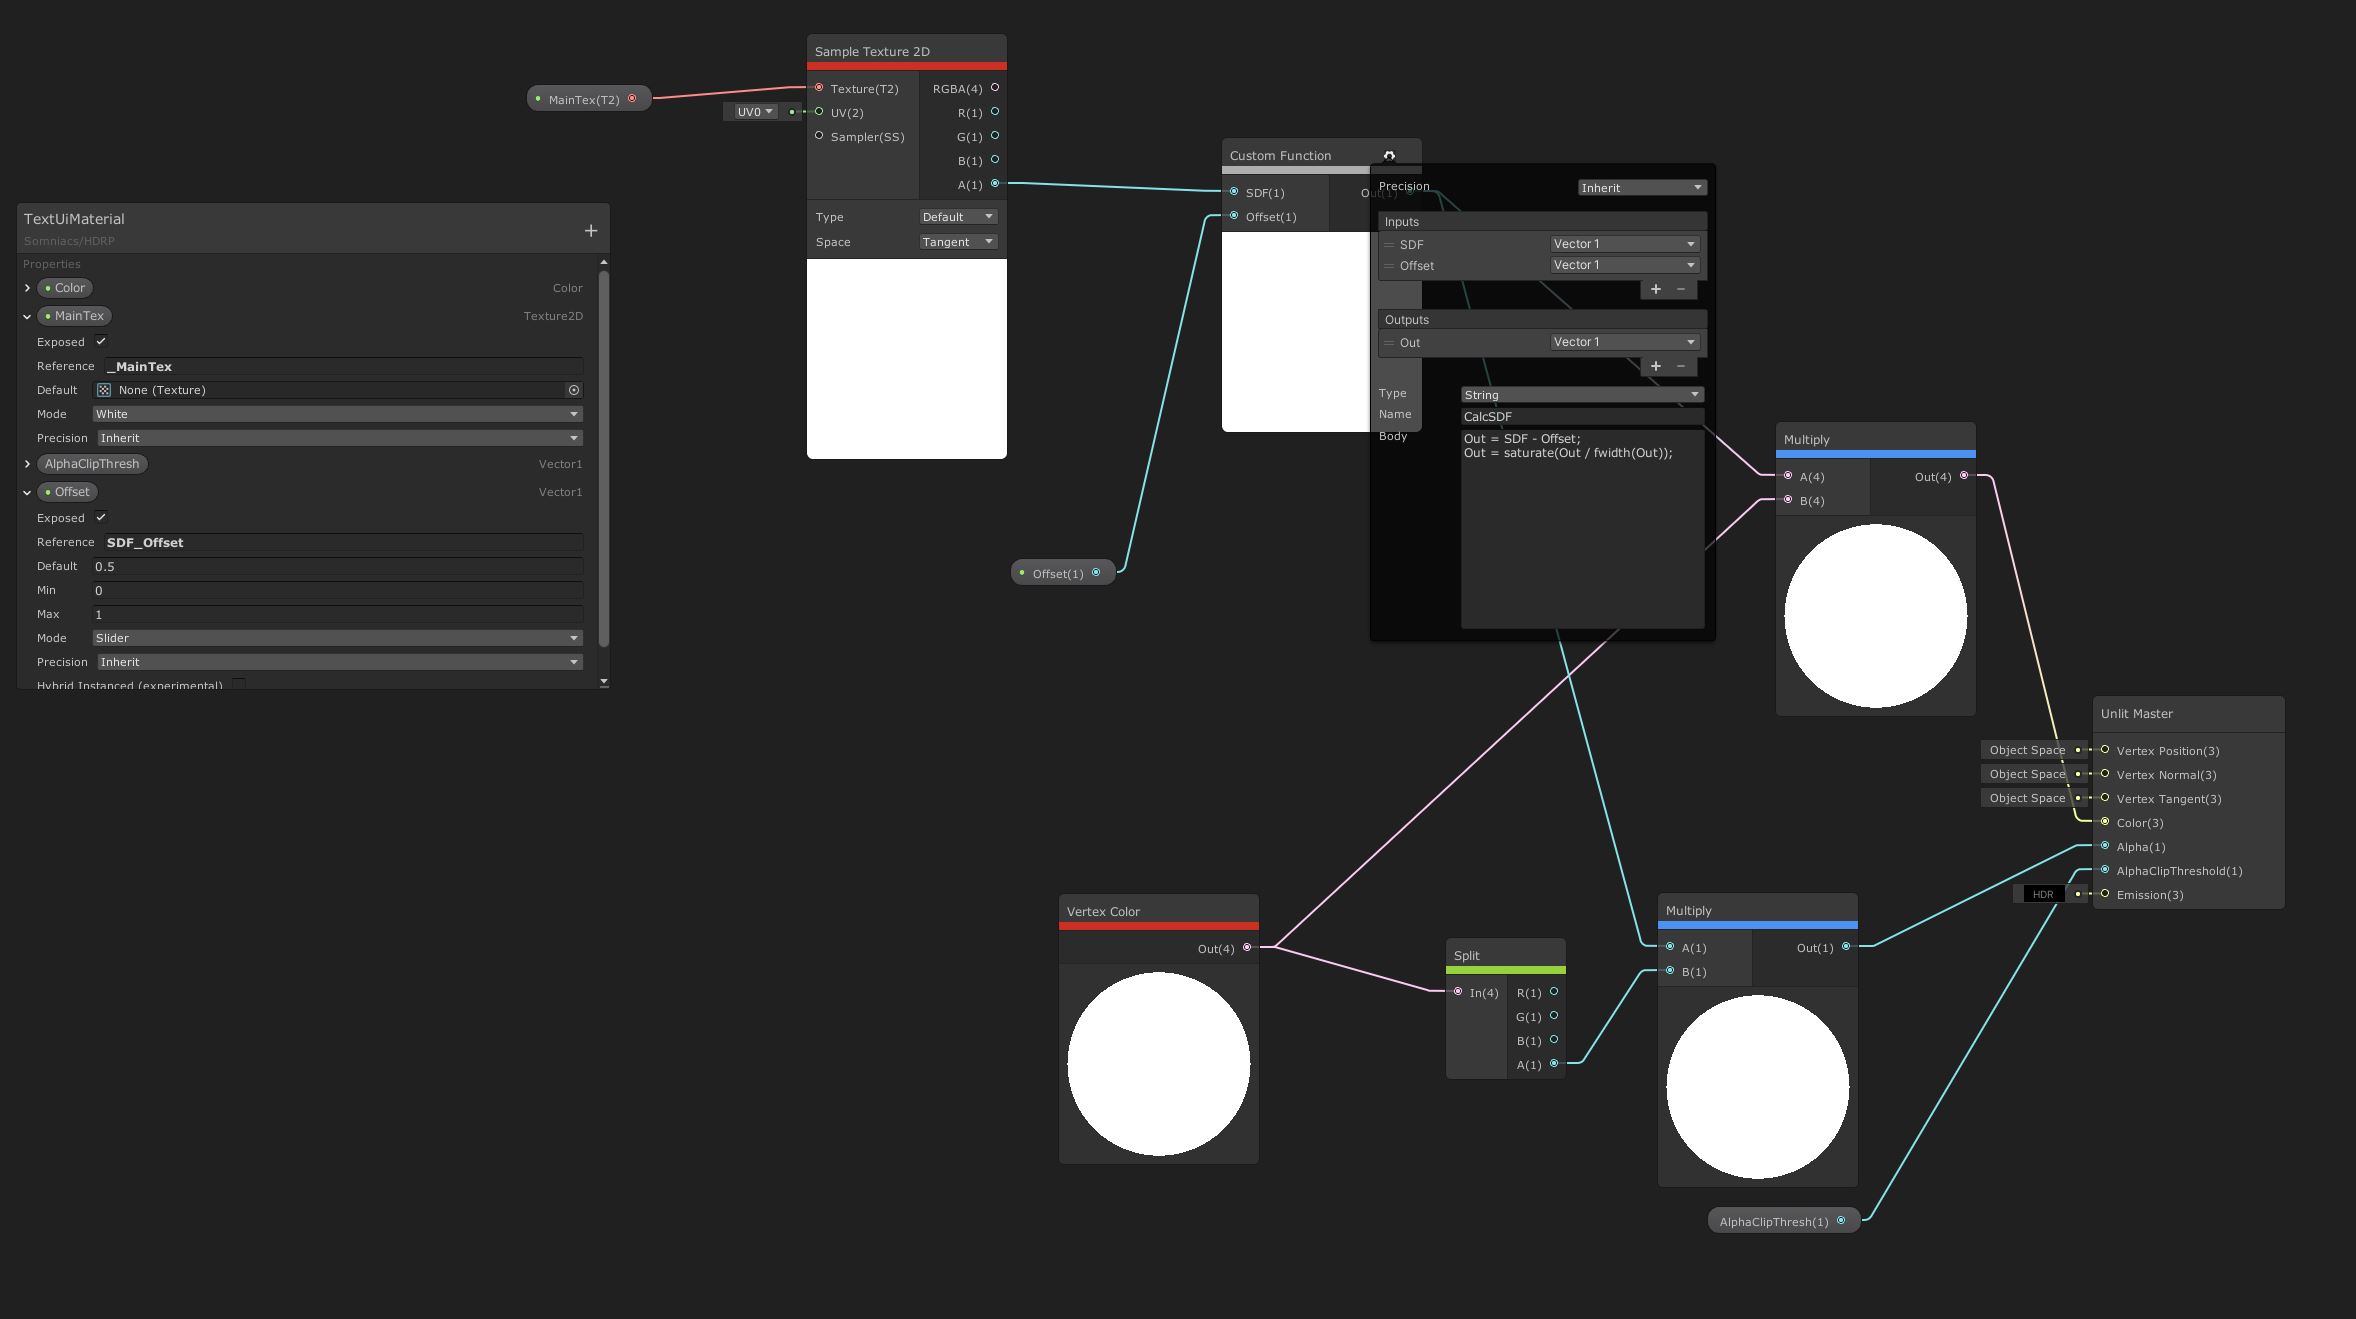The image size is (2356, 1319).
Task: Select the Offset(1) property node
Action: point(1058,573)
